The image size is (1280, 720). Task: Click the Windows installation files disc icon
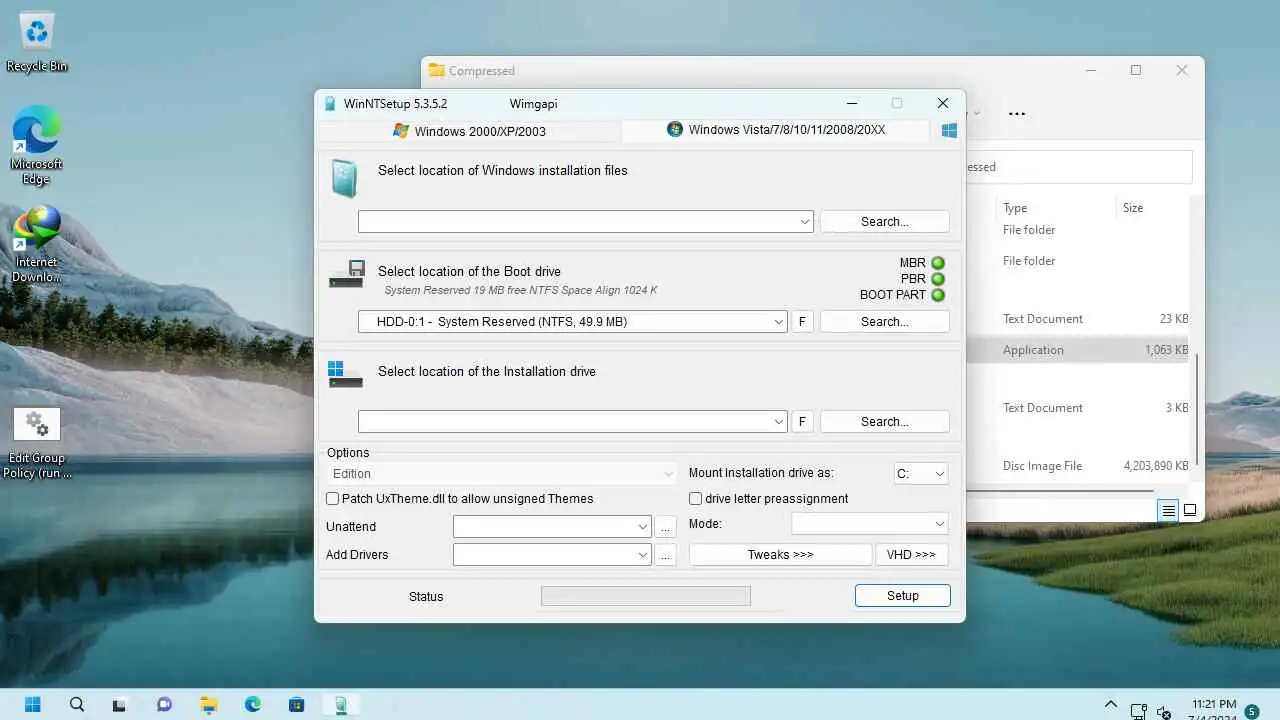(x=344, y=178)
